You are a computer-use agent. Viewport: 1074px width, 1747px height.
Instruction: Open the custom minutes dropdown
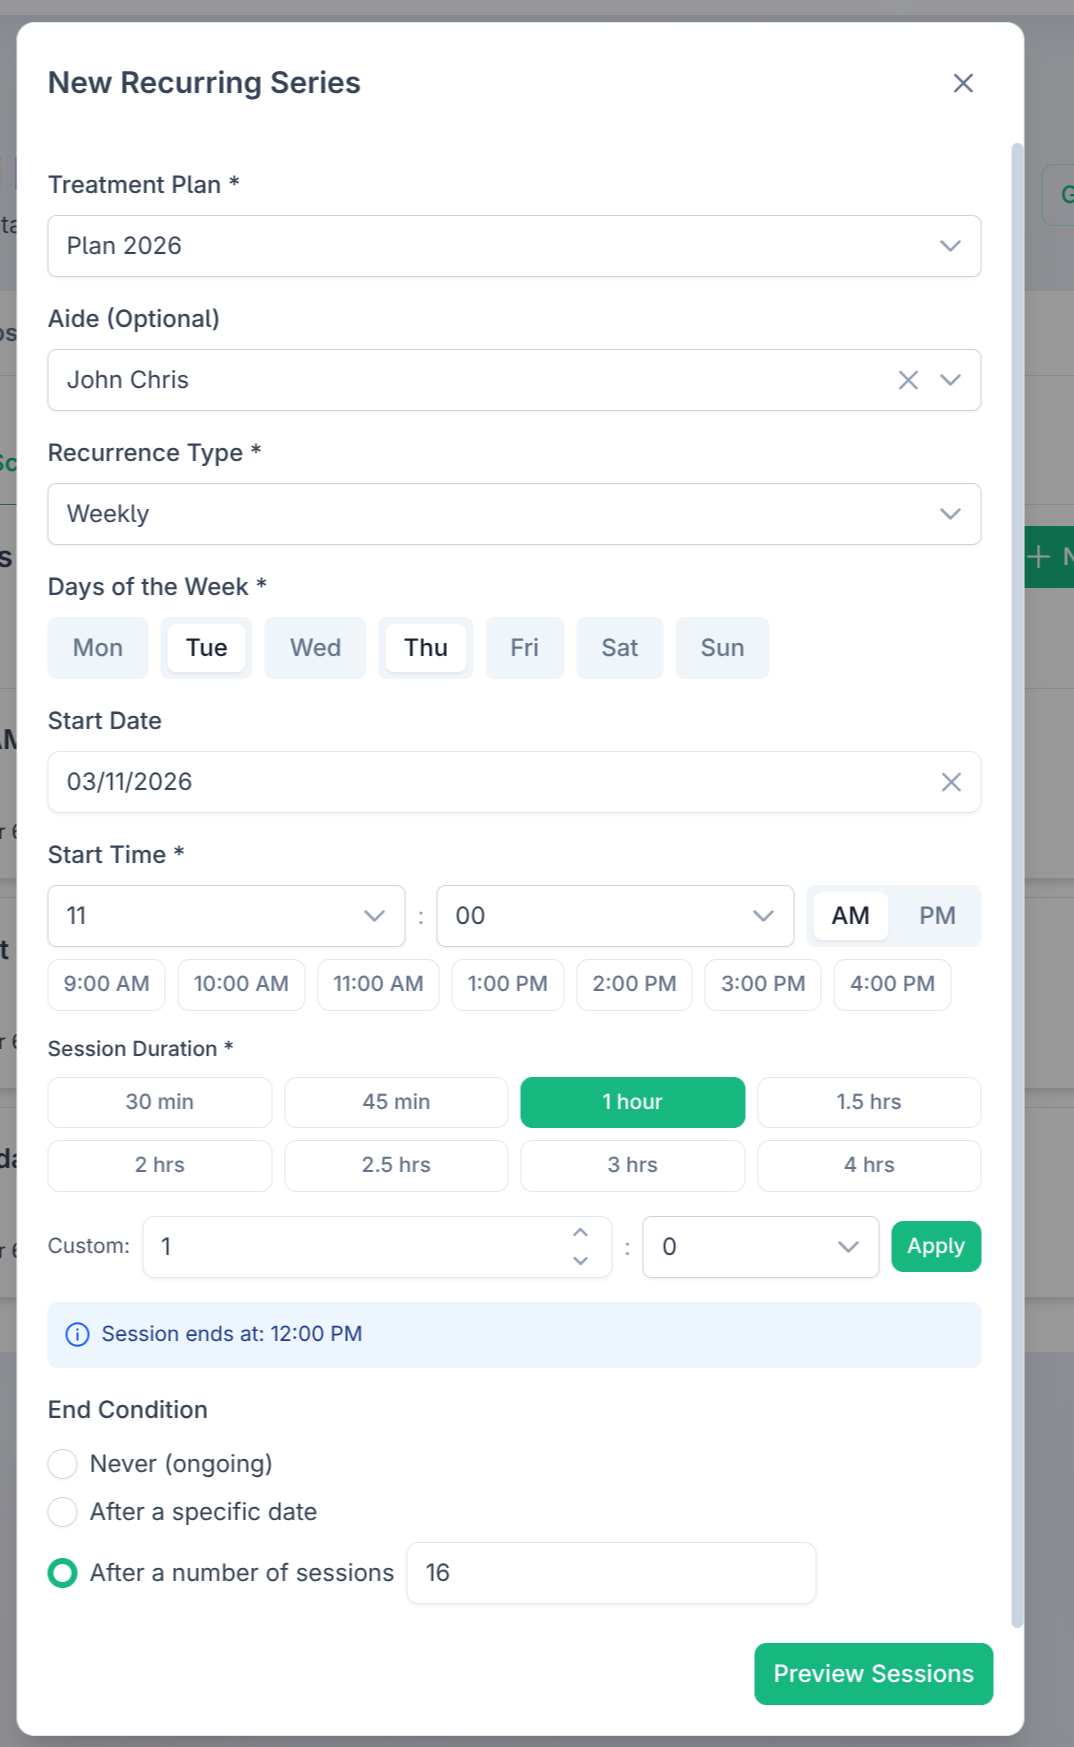(x=760, y=1247)
